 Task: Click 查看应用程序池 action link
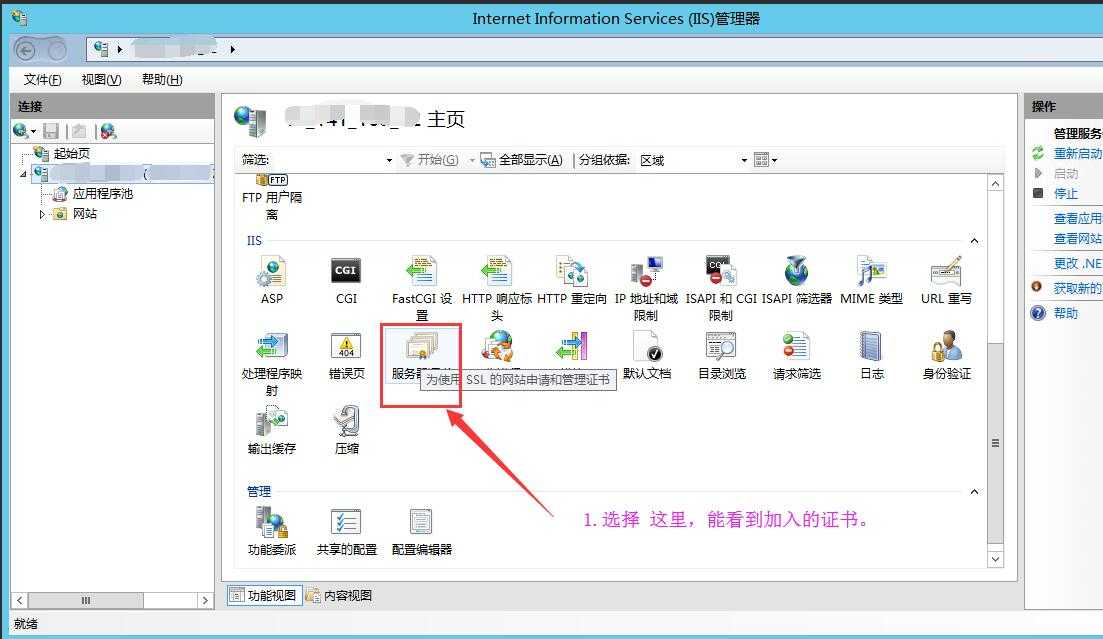[1078, 219]
